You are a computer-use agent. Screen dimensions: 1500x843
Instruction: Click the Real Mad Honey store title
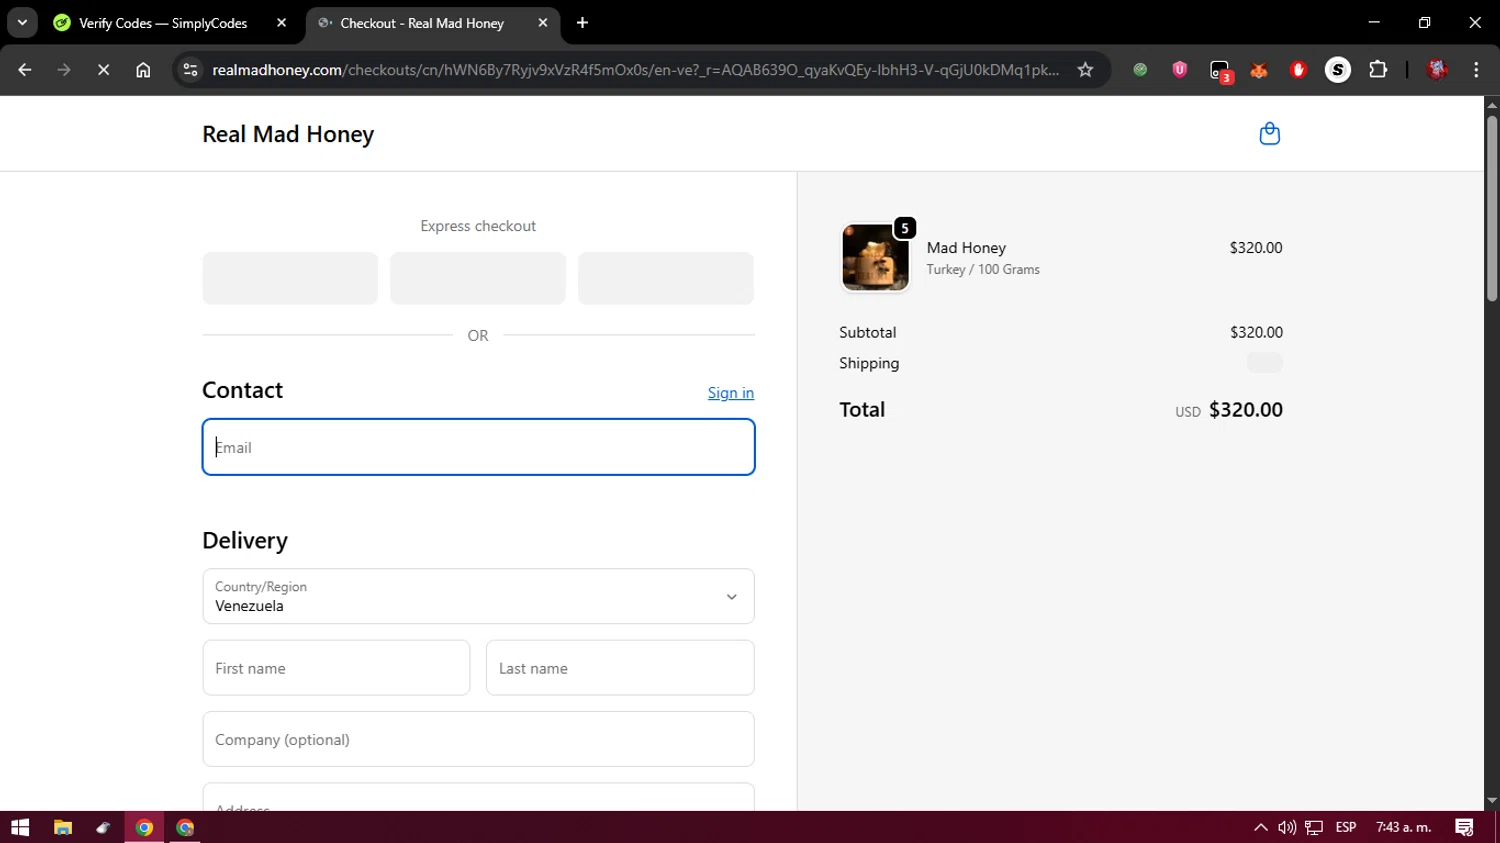[288, 134]
